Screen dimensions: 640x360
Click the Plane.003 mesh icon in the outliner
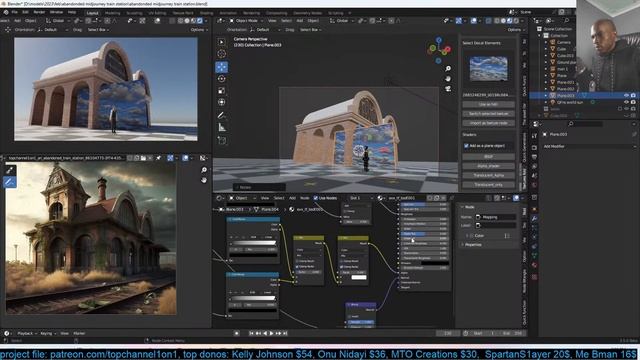point(553,96)
